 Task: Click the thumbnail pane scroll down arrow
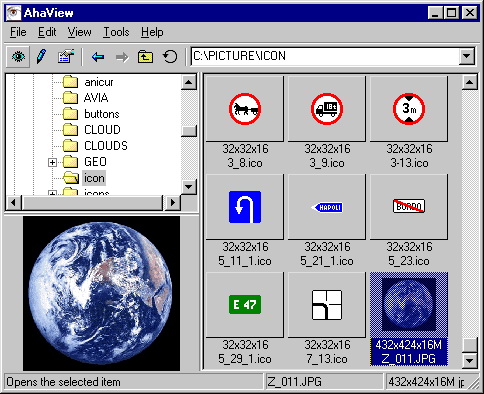[469, 360]
